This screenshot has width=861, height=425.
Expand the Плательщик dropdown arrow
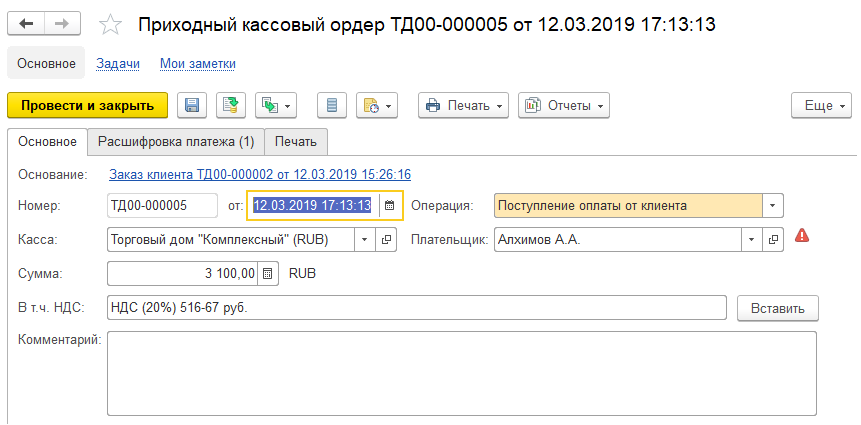tap(751, 240)
